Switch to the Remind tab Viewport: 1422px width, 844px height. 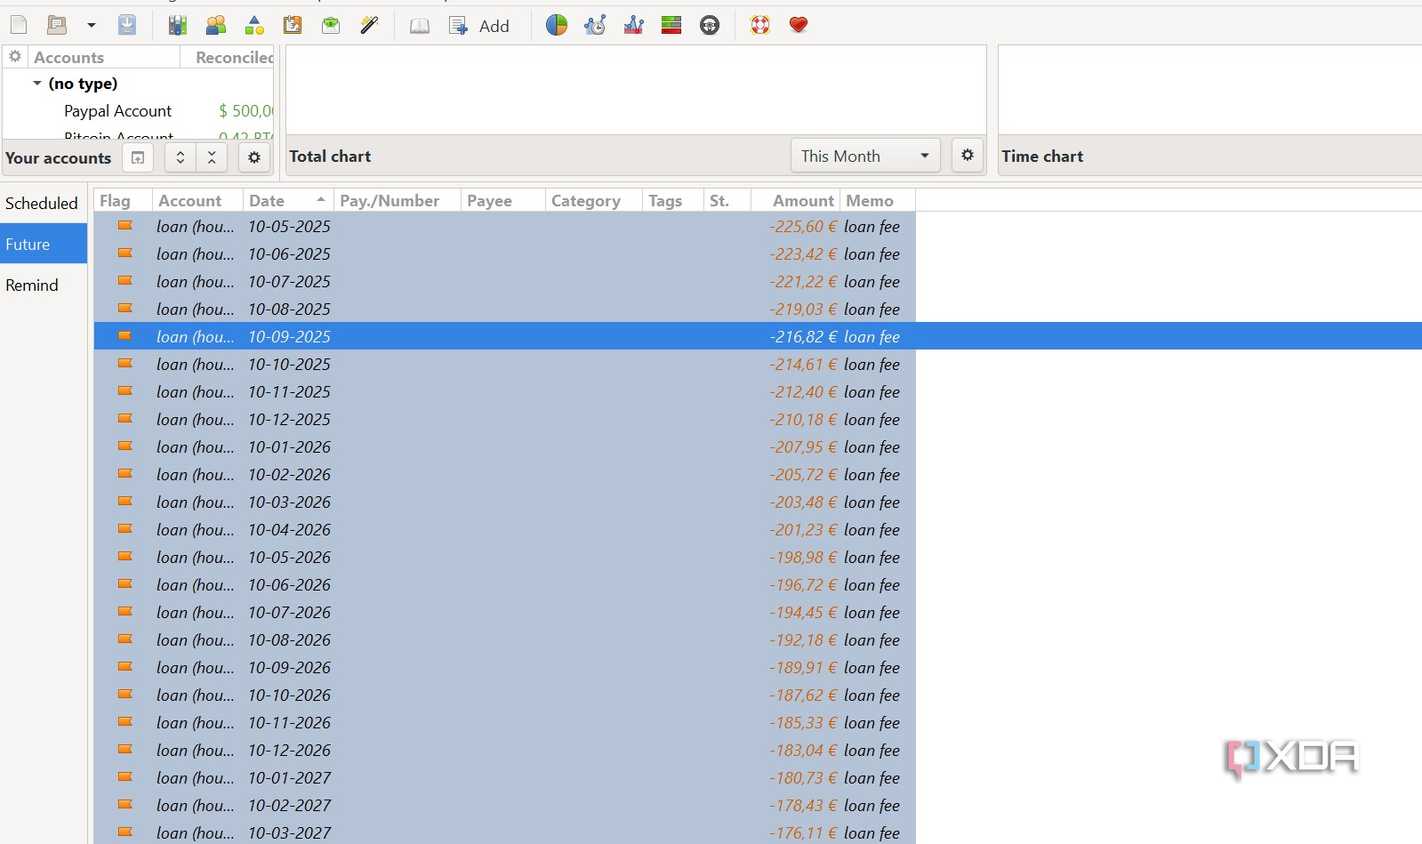point(43,285)
